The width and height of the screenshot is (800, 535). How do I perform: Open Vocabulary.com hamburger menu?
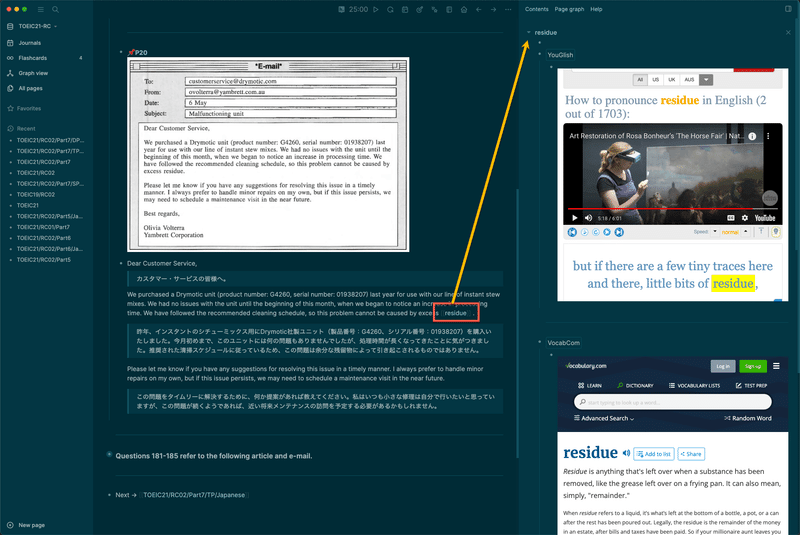[x=776, y=366]
